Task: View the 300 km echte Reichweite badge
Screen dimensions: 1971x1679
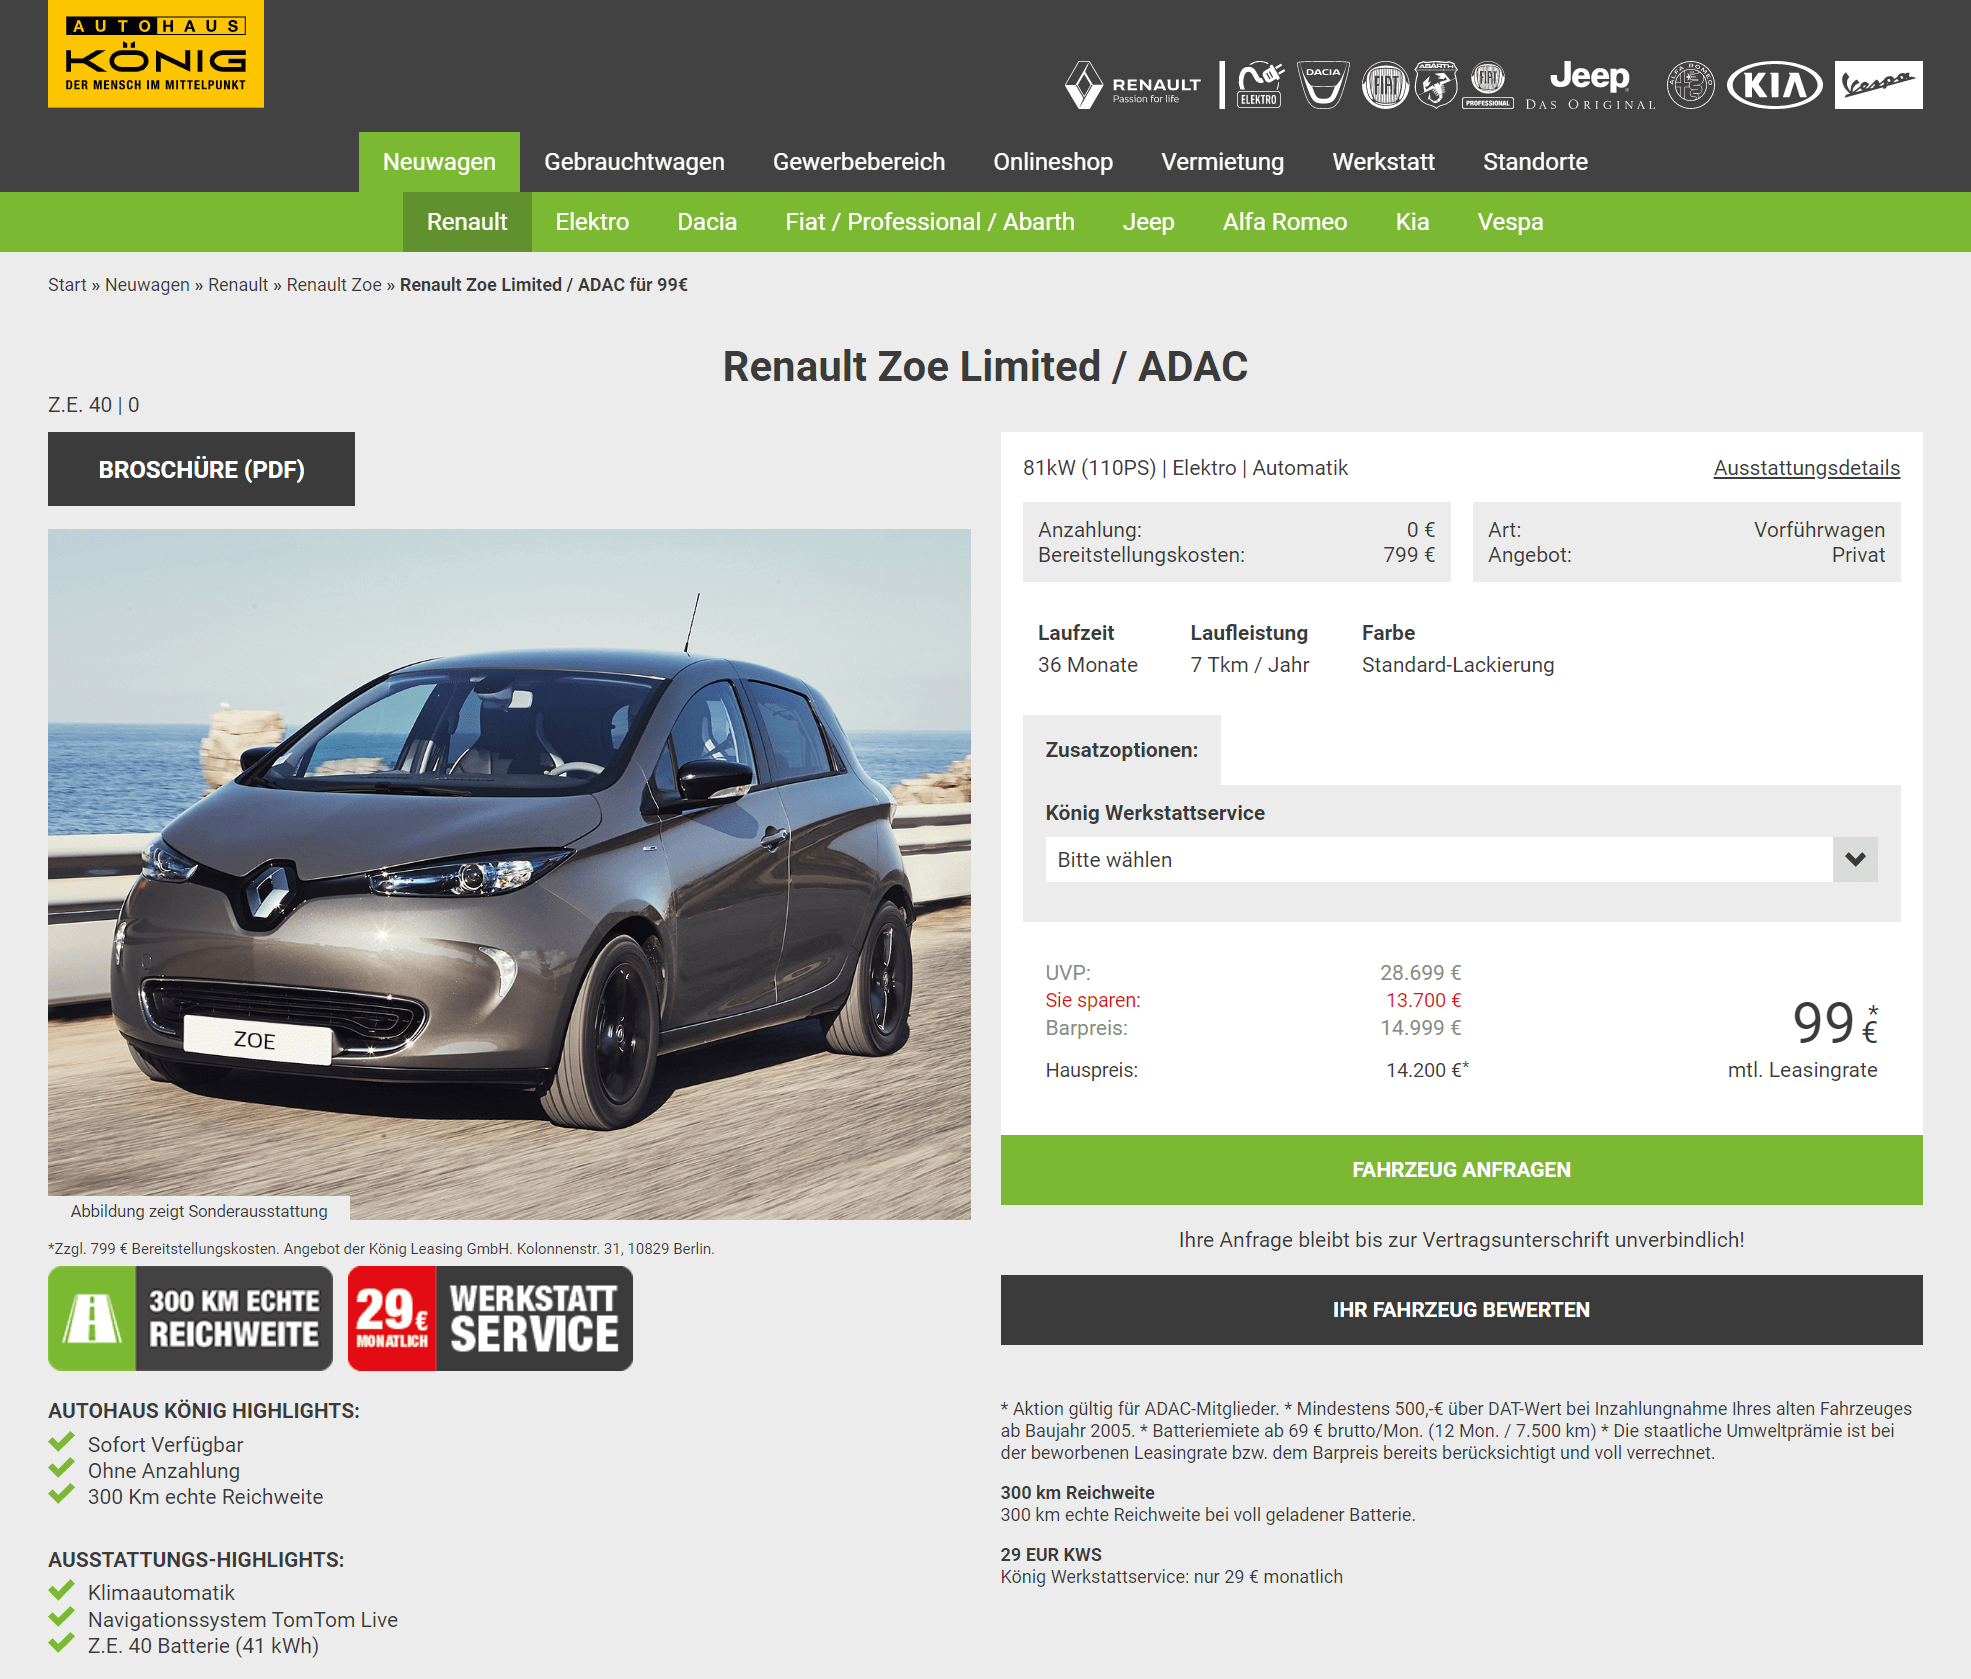Action: (x=190, y=1318)
